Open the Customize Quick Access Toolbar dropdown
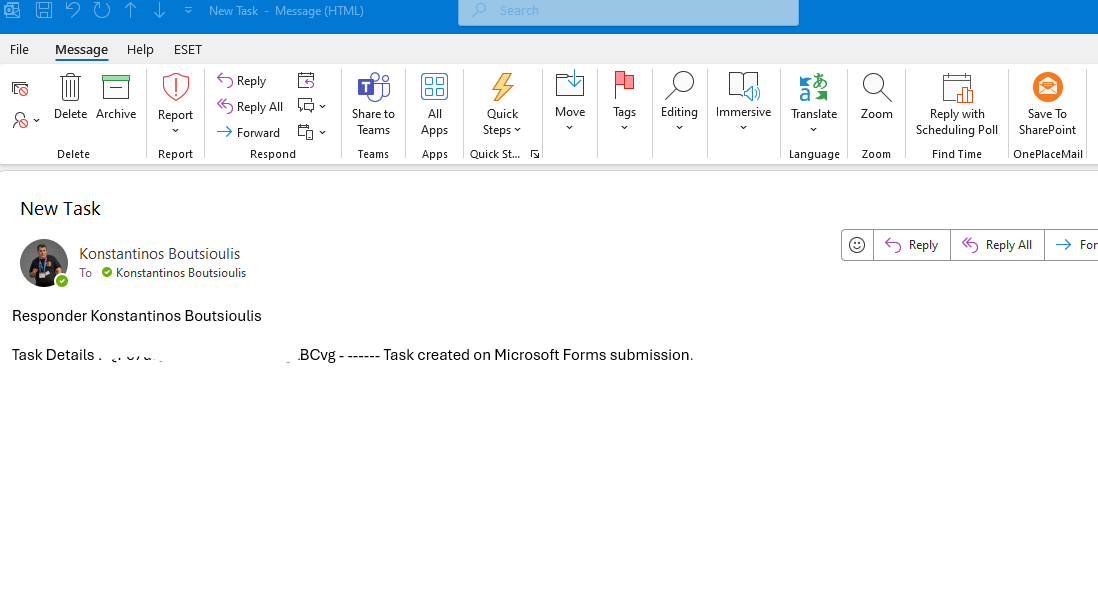1098x604 pixels. [x=188, y=10]
